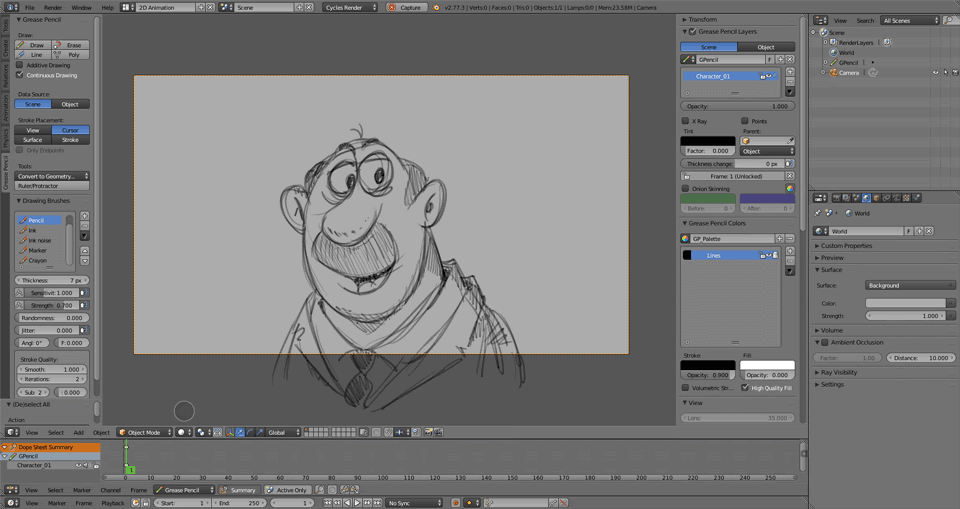Viewport: 960px width, 509px height.
Task: Toggle the High Quality Fill checkbox
Action: (745, 388)
